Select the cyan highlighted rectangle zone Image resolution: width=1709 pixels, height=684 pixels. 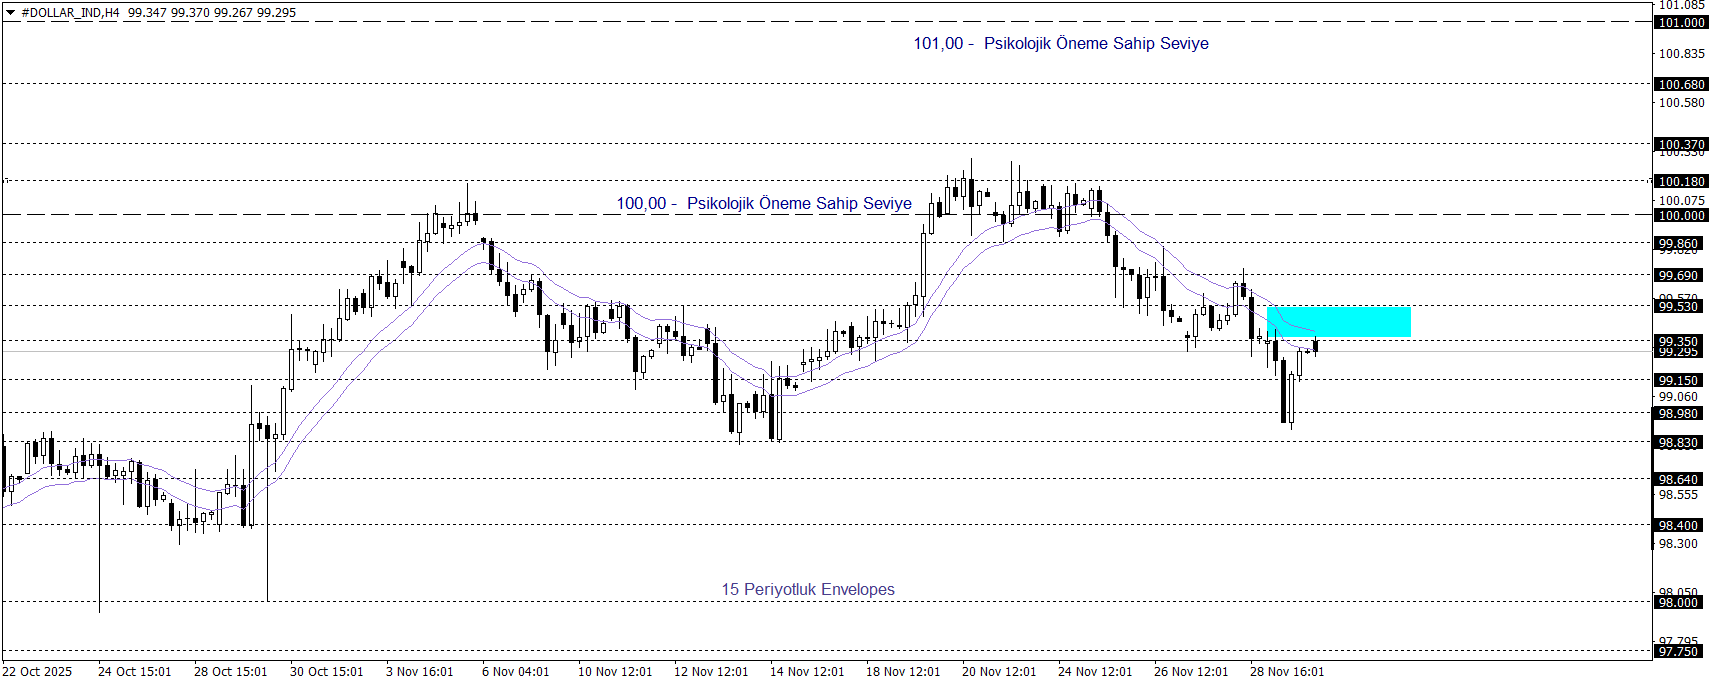tap(1338, 322)
